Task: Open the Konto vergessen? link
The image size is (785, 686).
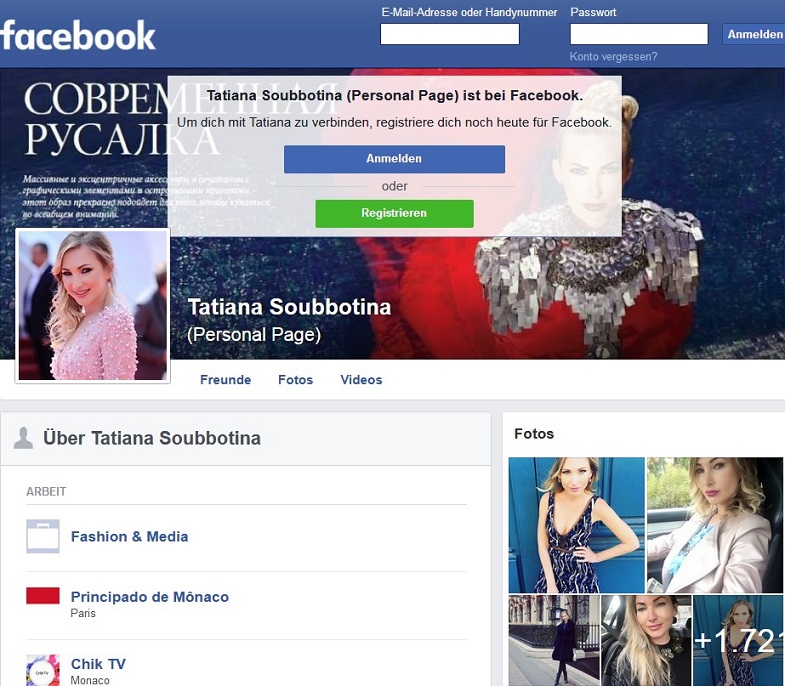Action: click(613, 57)
